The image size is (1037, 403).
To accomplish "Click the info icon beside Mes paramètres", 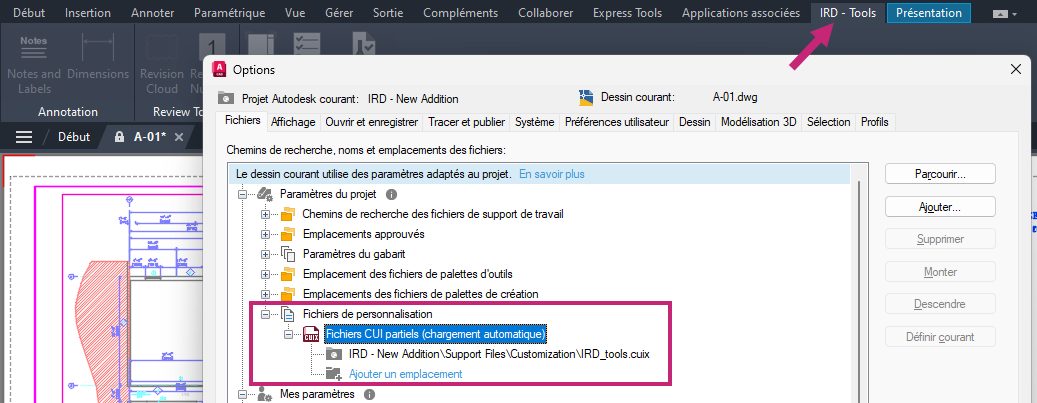I will [369, 395].
